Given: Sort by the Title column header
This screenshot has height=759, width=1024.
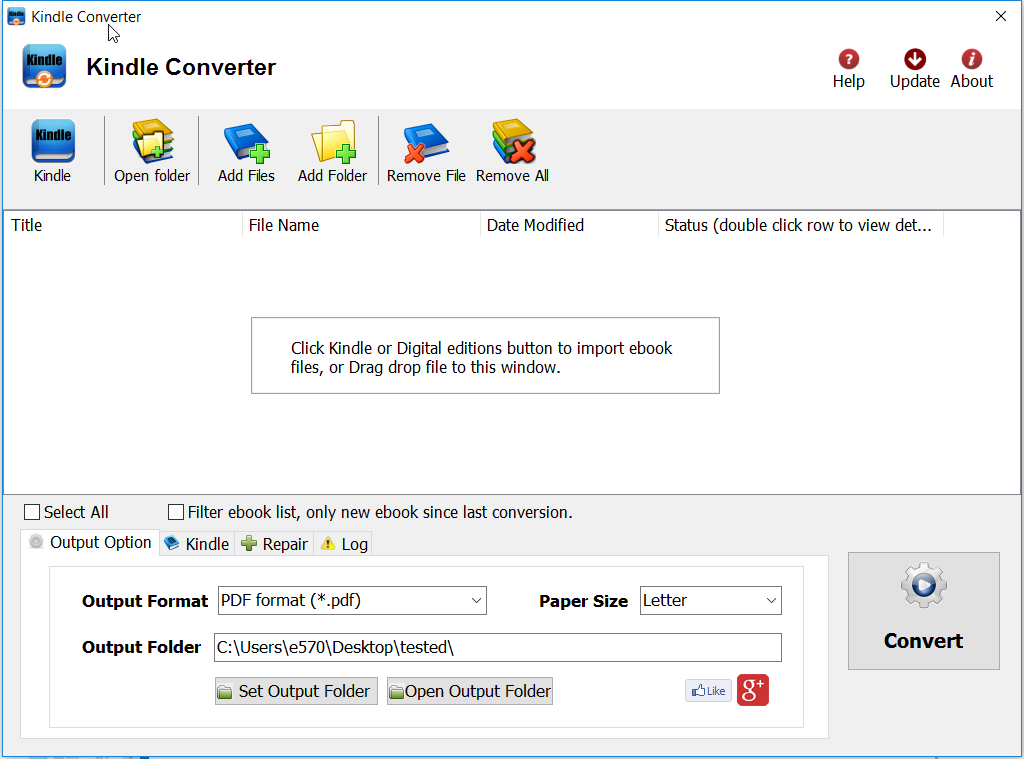Looking at the screenshot, I should coord(123,225).
